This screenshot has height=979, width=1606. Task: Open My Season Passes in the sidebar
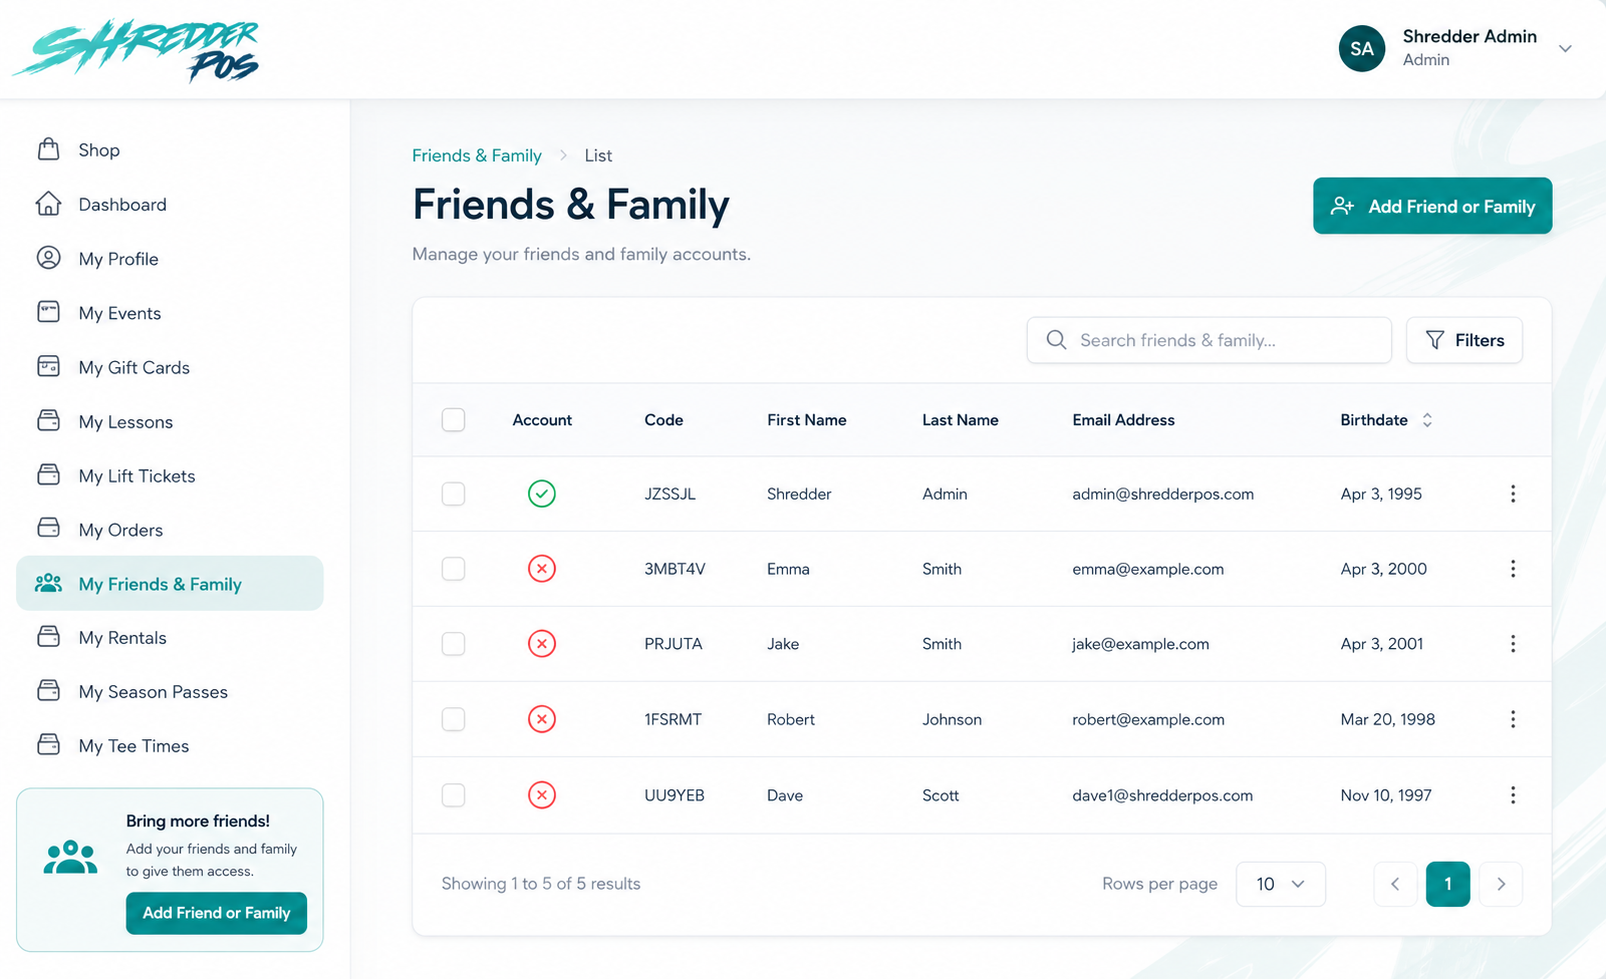click(x=170, y=691)
